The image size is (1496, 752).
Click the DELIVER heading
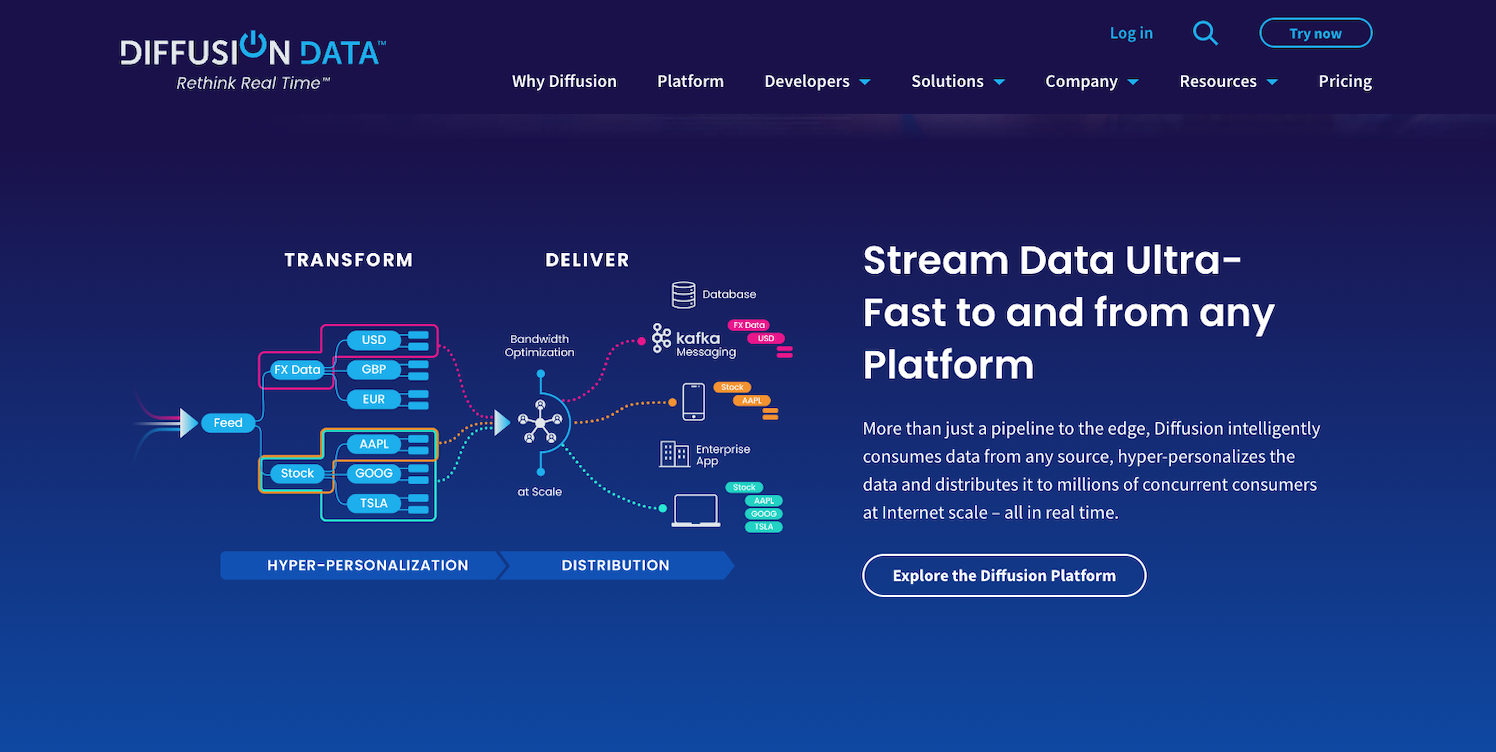pyautogui.click(x=587, y=260)
